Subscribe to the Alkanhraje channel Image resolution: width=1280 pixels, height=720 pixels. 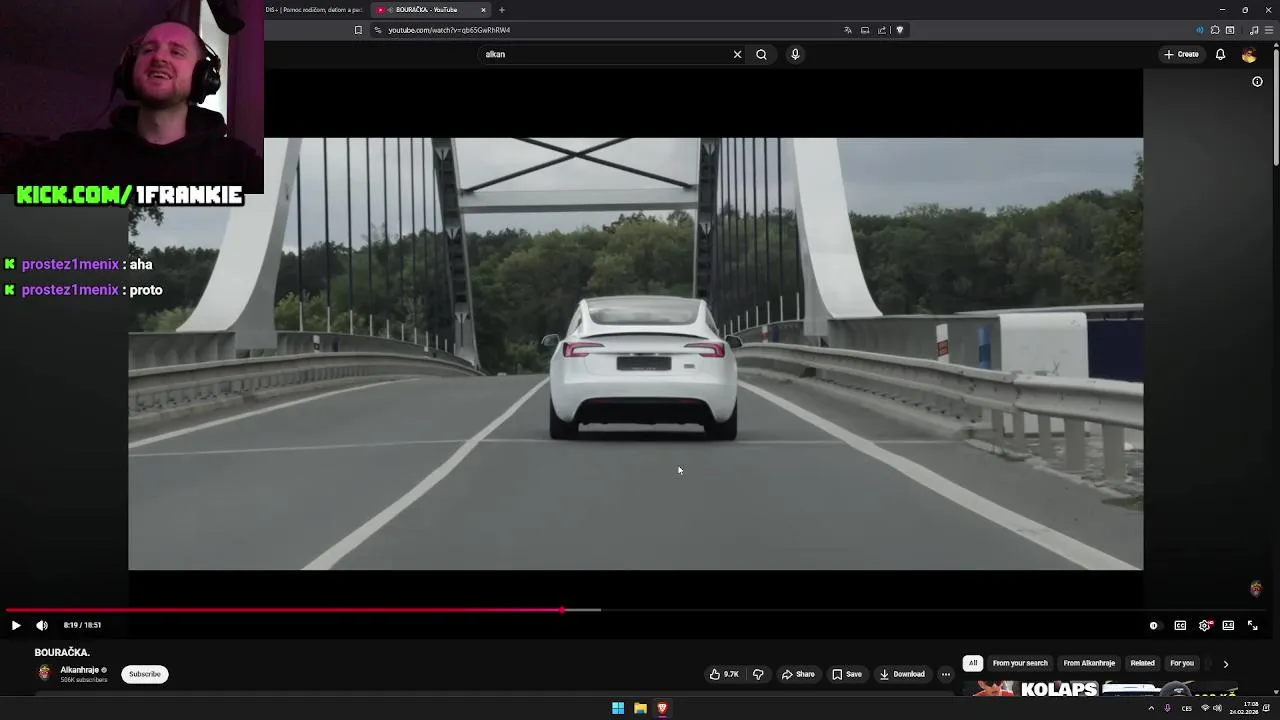click(144, 674)
